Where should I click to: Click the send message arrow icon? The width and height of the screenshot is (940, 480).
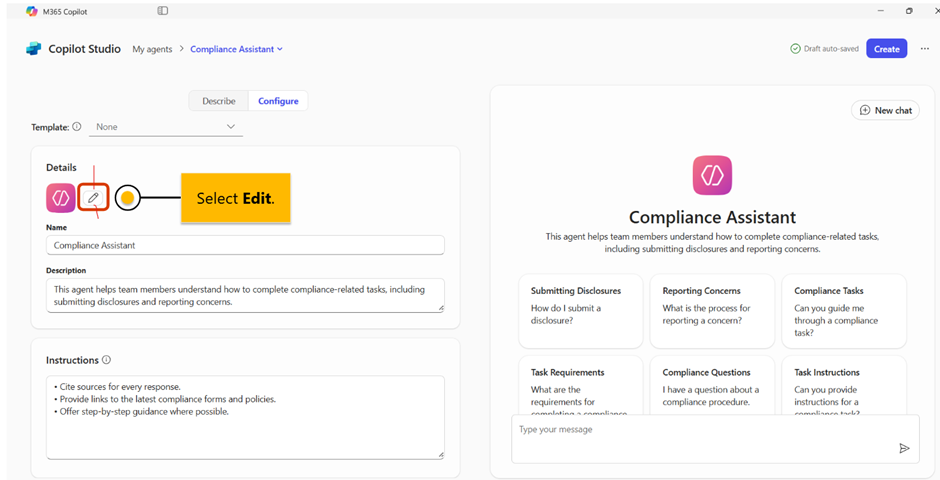(x=905, y=448)
